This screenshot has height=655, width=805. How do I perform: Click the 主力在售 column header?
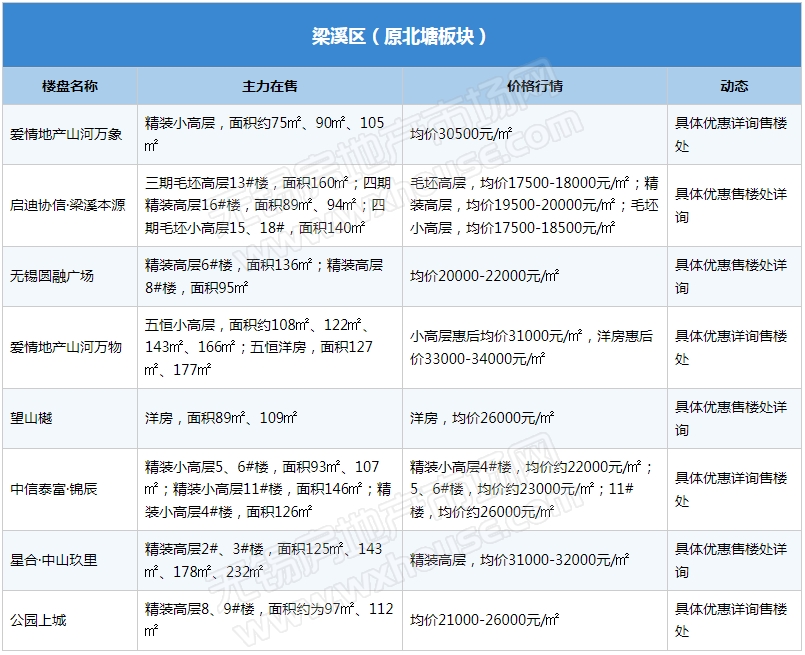(x=270, y=86)
